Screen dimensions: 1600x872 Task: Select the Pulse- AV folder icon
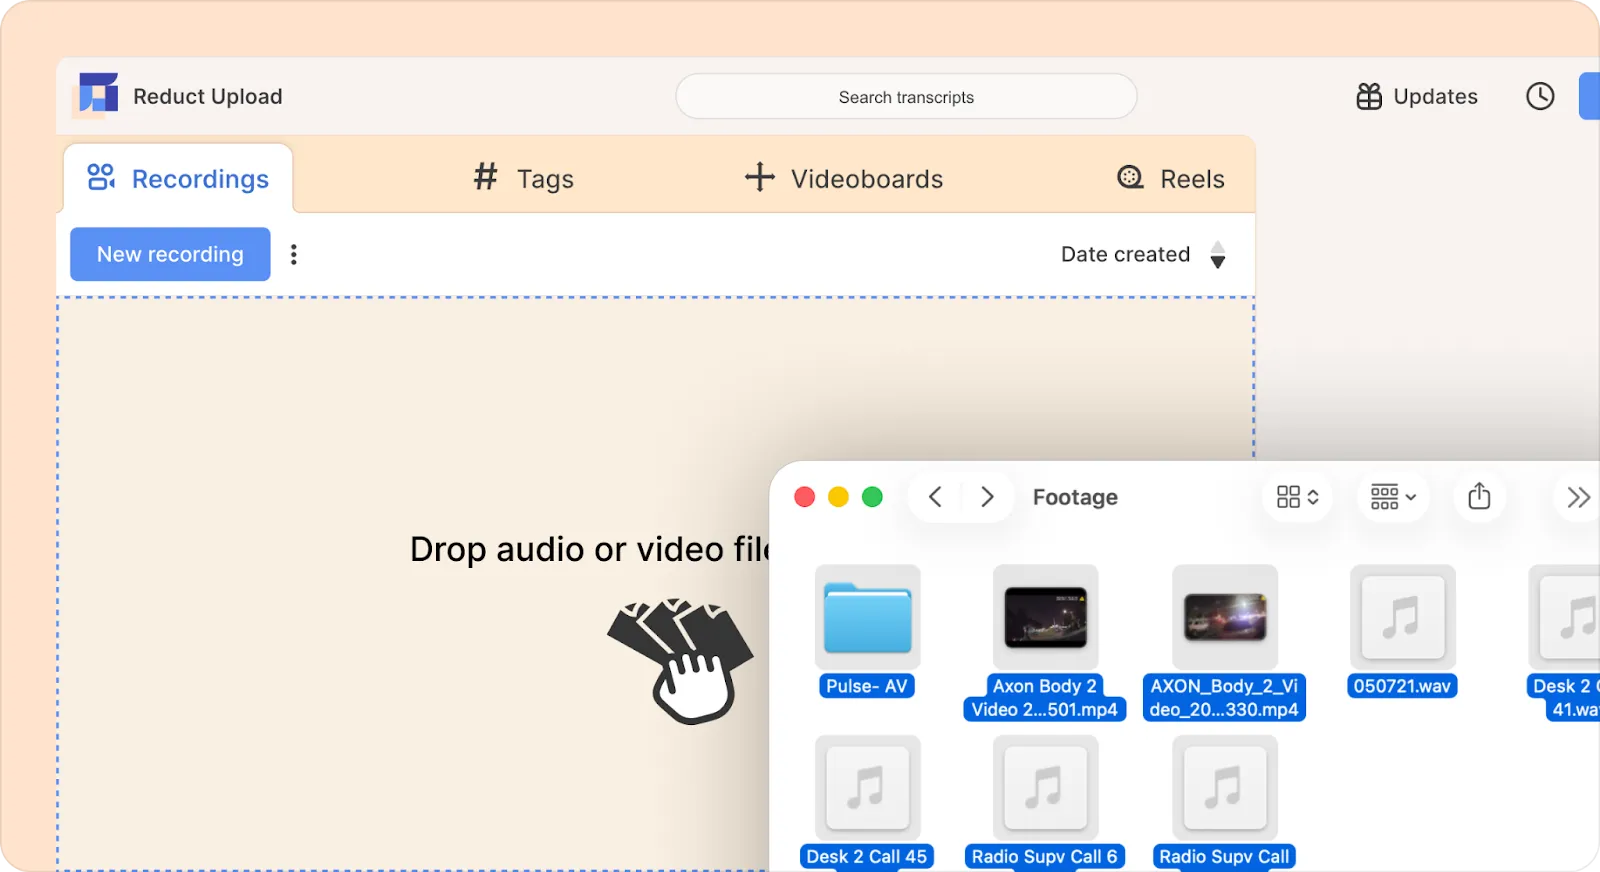868,617
